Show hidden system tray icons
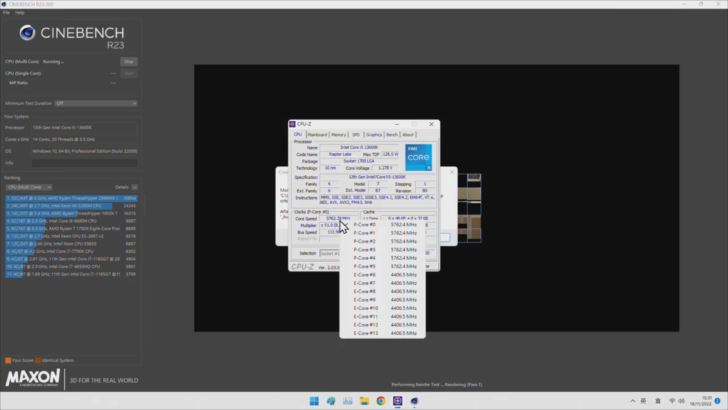Viewport: 728px width, 410px height. (632, 401)
